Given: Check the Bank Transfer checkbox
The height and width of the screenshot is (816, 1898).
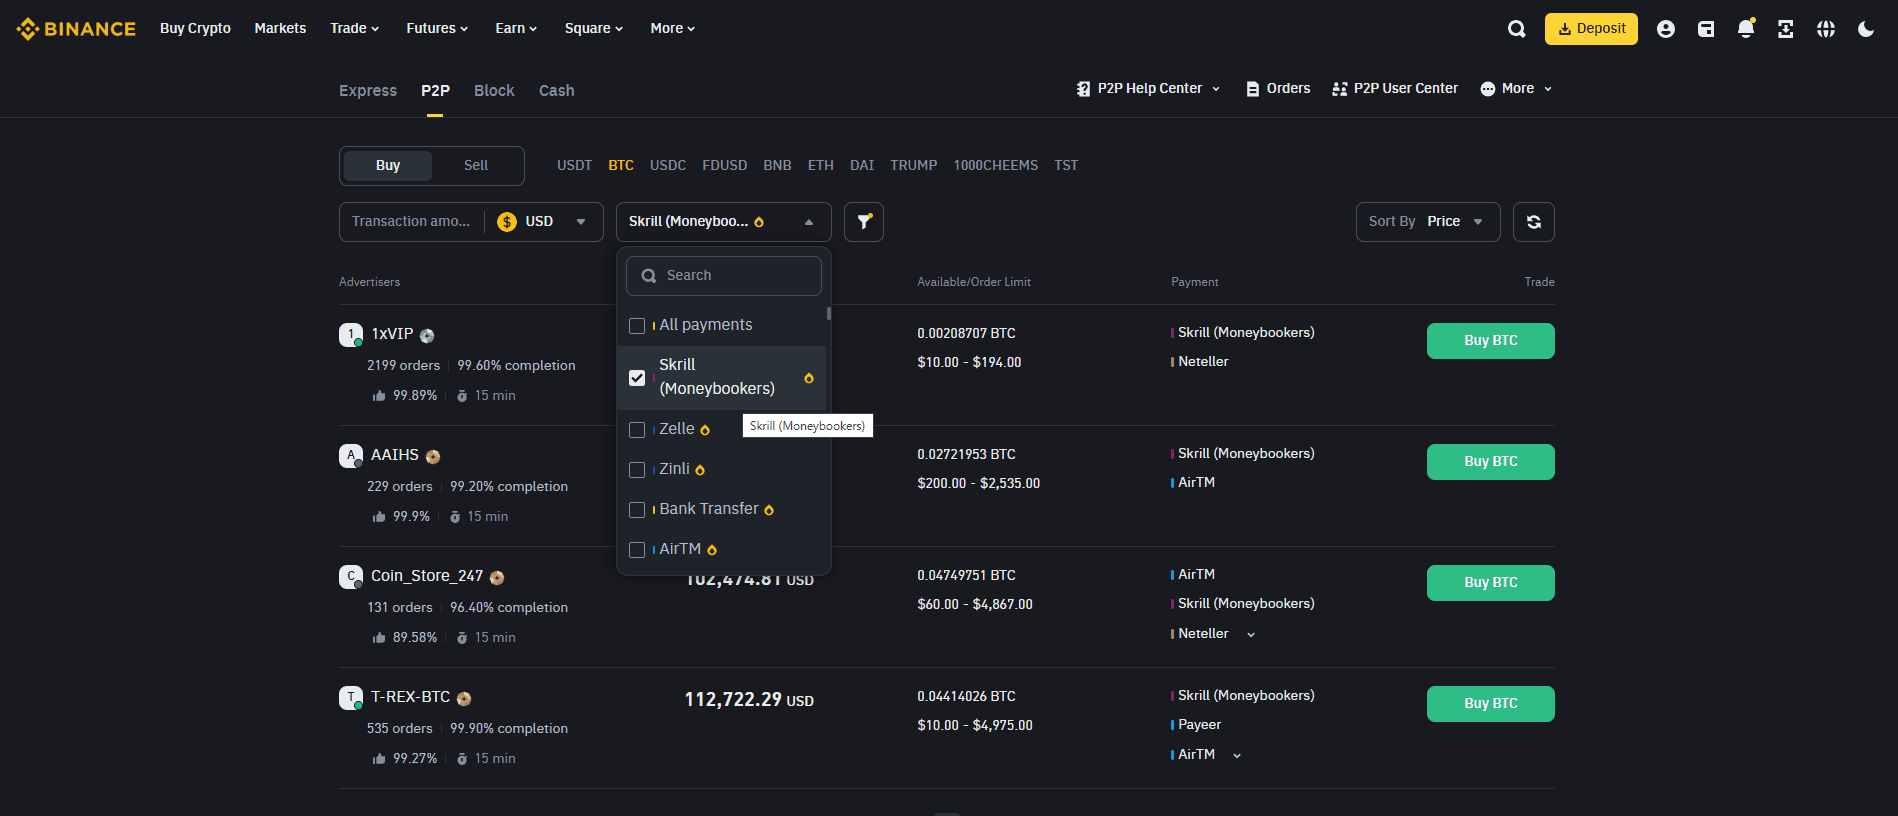Looking at the screenshot, I should (637, 510).
